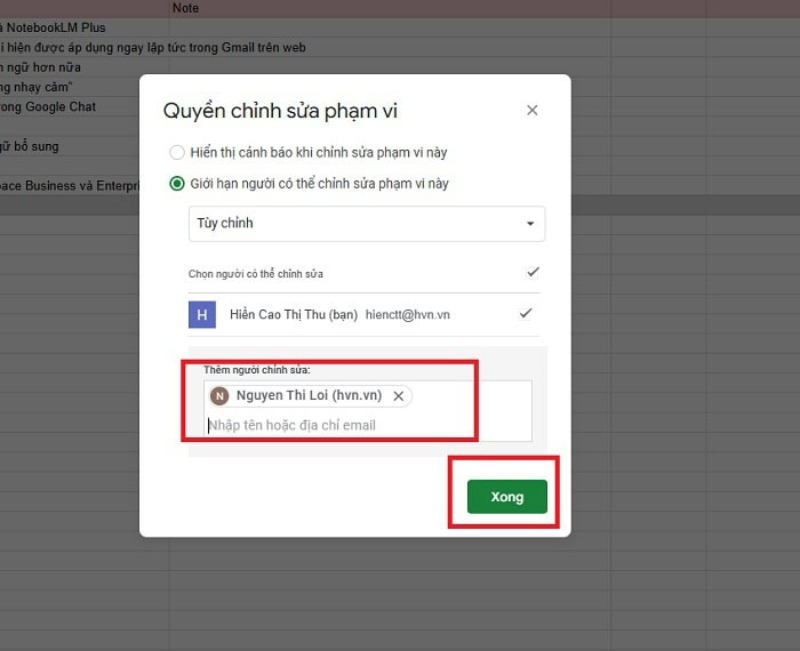Click the green Xong button

(x=506, y=496)
